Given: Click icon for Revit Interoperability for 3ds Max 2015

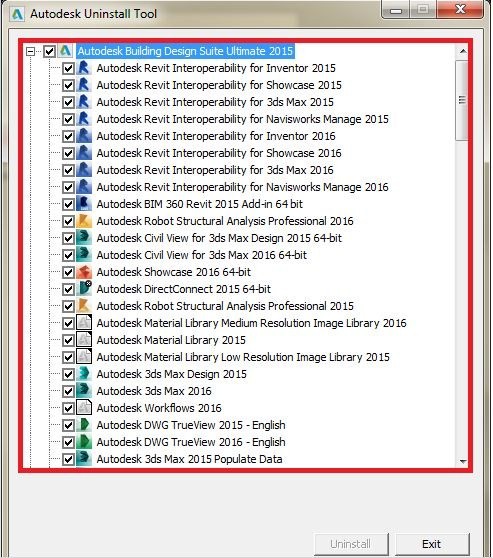Looking at the screenshot, I should 84,102.
